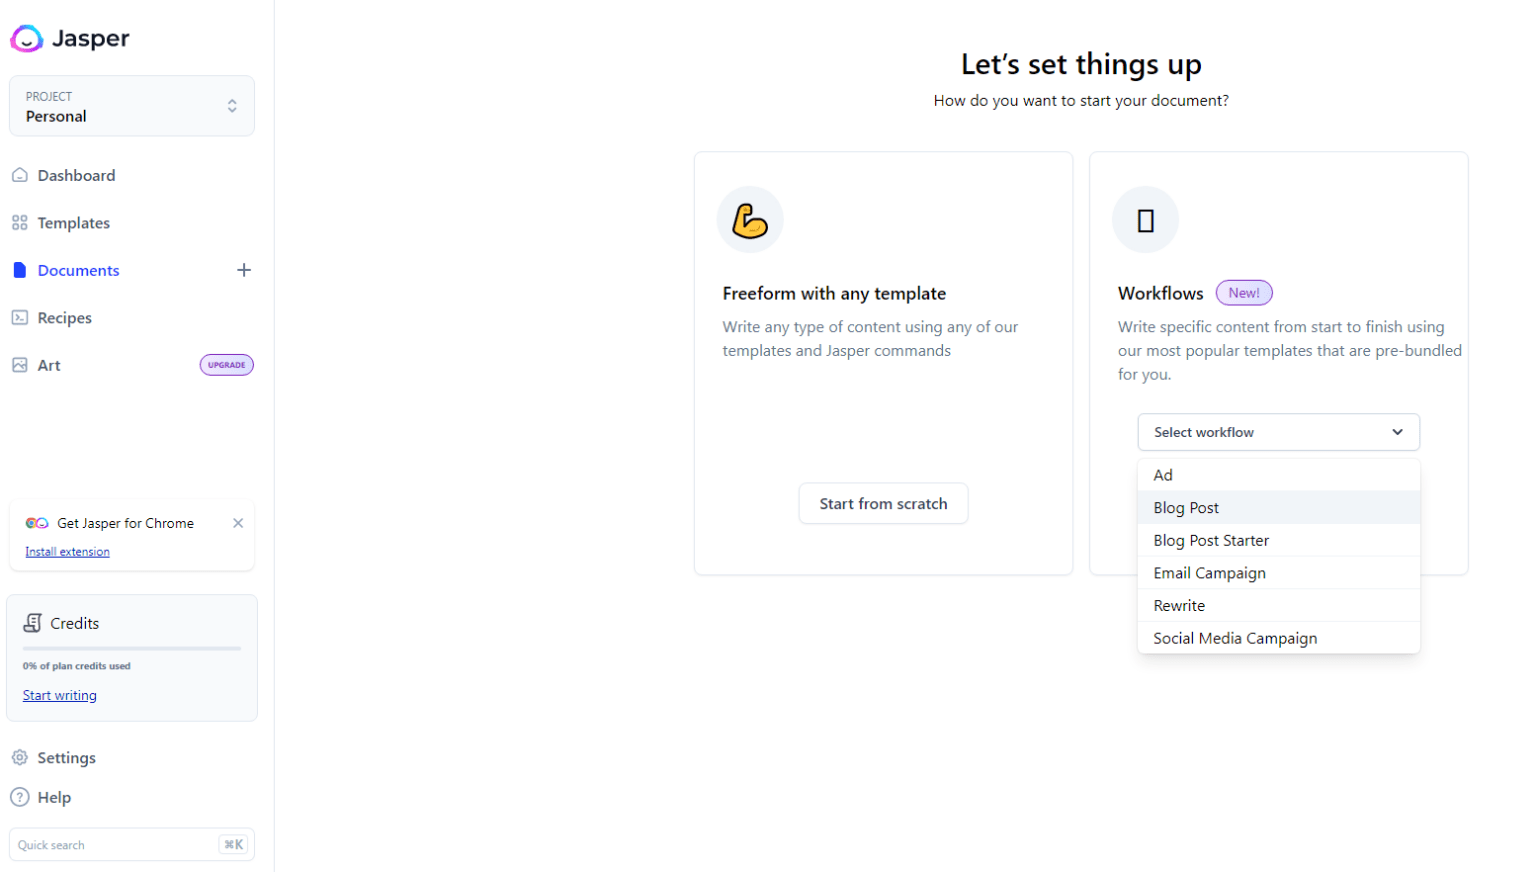Open the Art image icon
This screenshot has height=872, width=1536.
pyautogui.click(x=20, y=365)
